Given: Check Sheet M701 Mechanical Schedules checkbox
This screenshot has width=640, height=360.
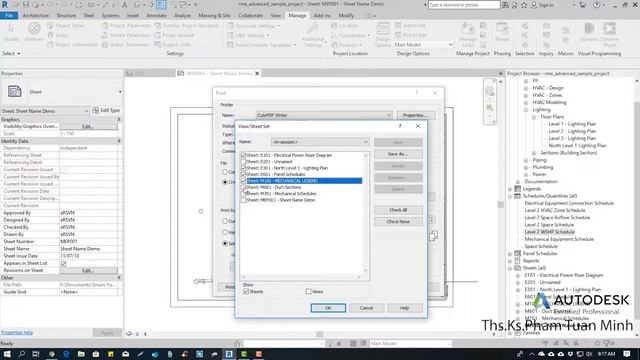Looking at the screenshot, I should (244, 193).
